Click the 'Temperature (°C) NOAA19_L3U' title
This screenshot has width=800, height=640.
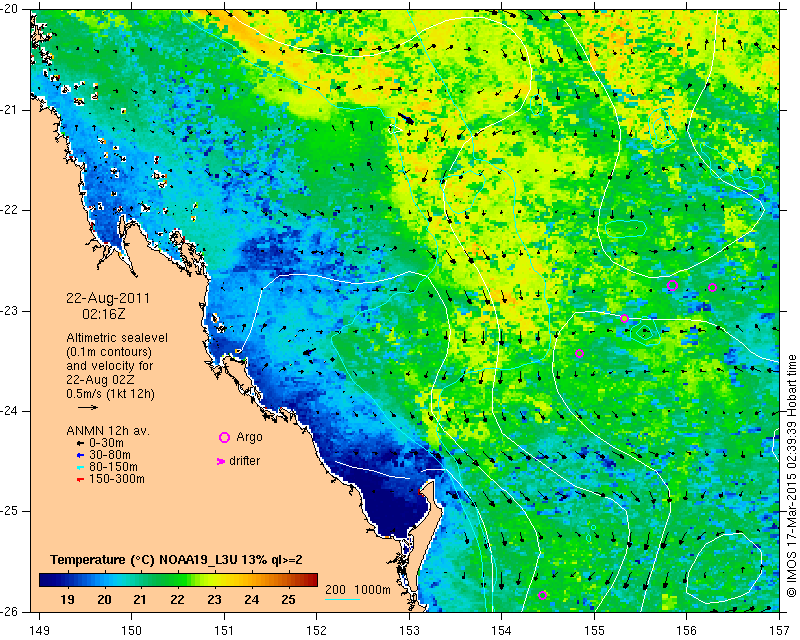click(144, 560)
